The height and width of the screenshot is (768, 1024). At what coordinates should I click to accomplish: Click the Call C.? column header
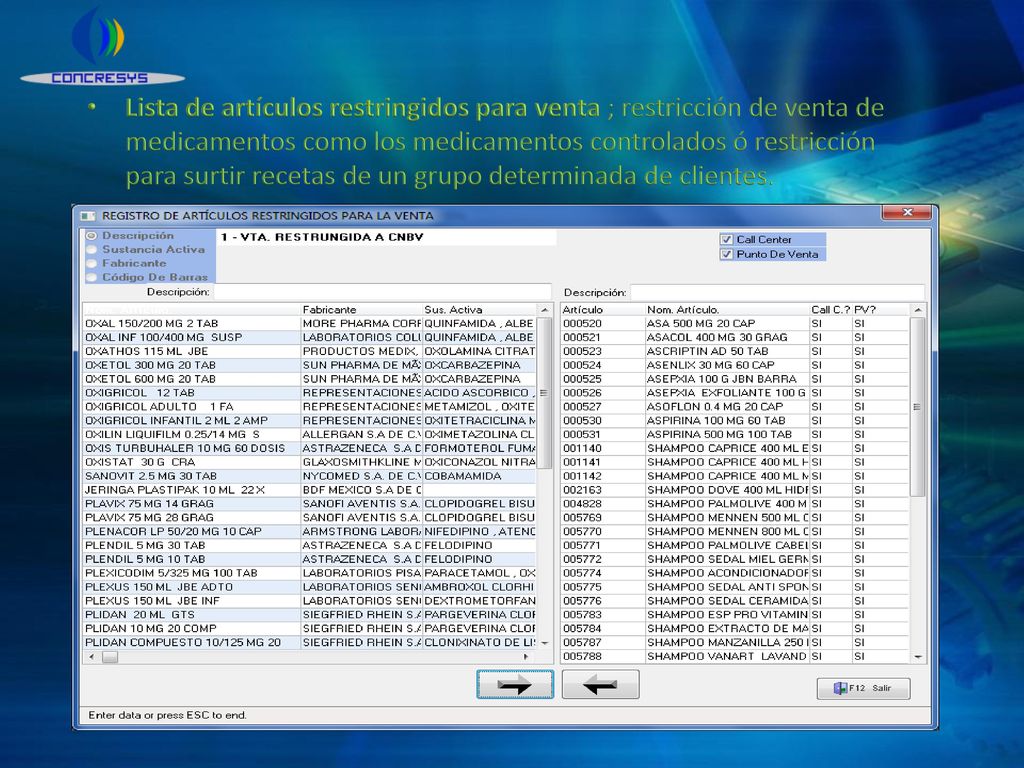point(831,310)
